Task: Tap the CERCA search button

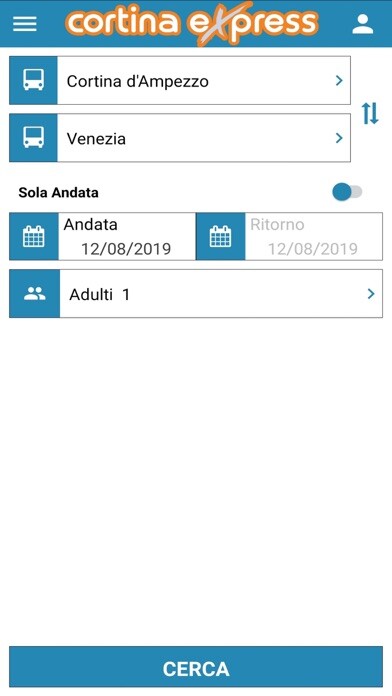Action: click(196, 667)
